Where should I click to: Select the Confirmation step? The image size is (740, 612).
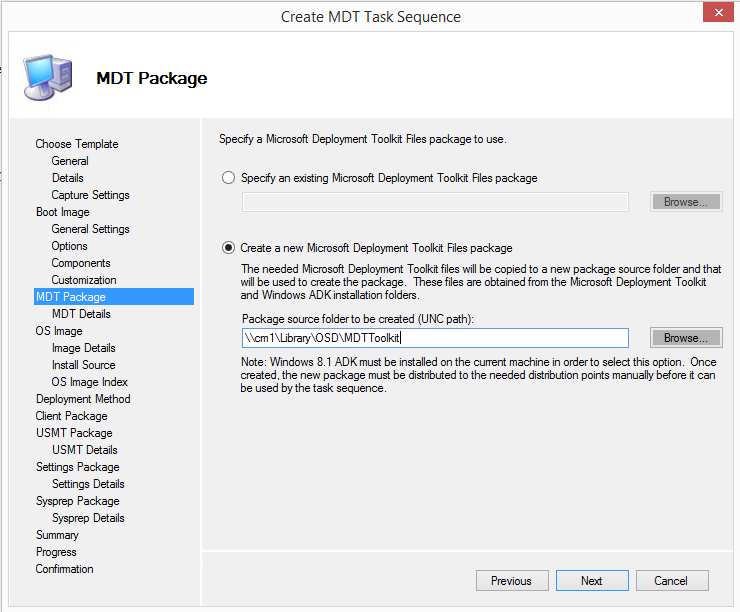coord(65,569)
